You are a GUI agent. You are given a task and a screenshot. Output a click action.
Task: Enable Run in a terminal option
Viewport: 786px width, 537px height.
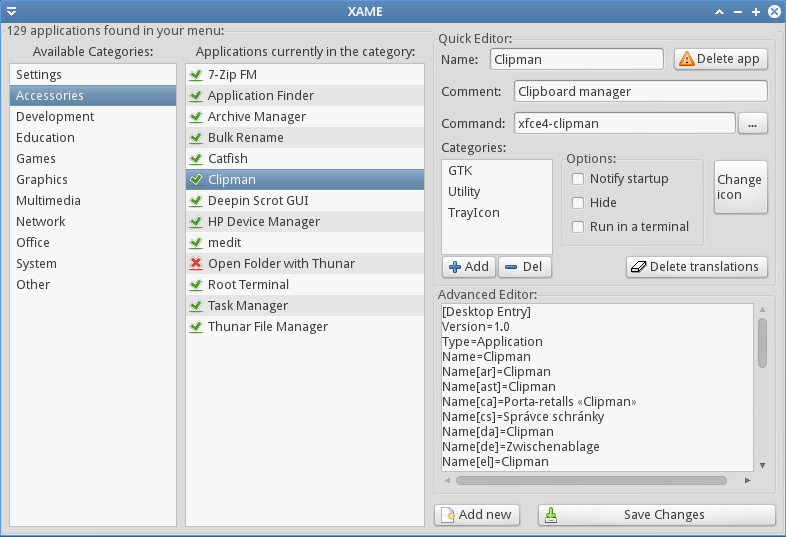click(x=578, y=227)
